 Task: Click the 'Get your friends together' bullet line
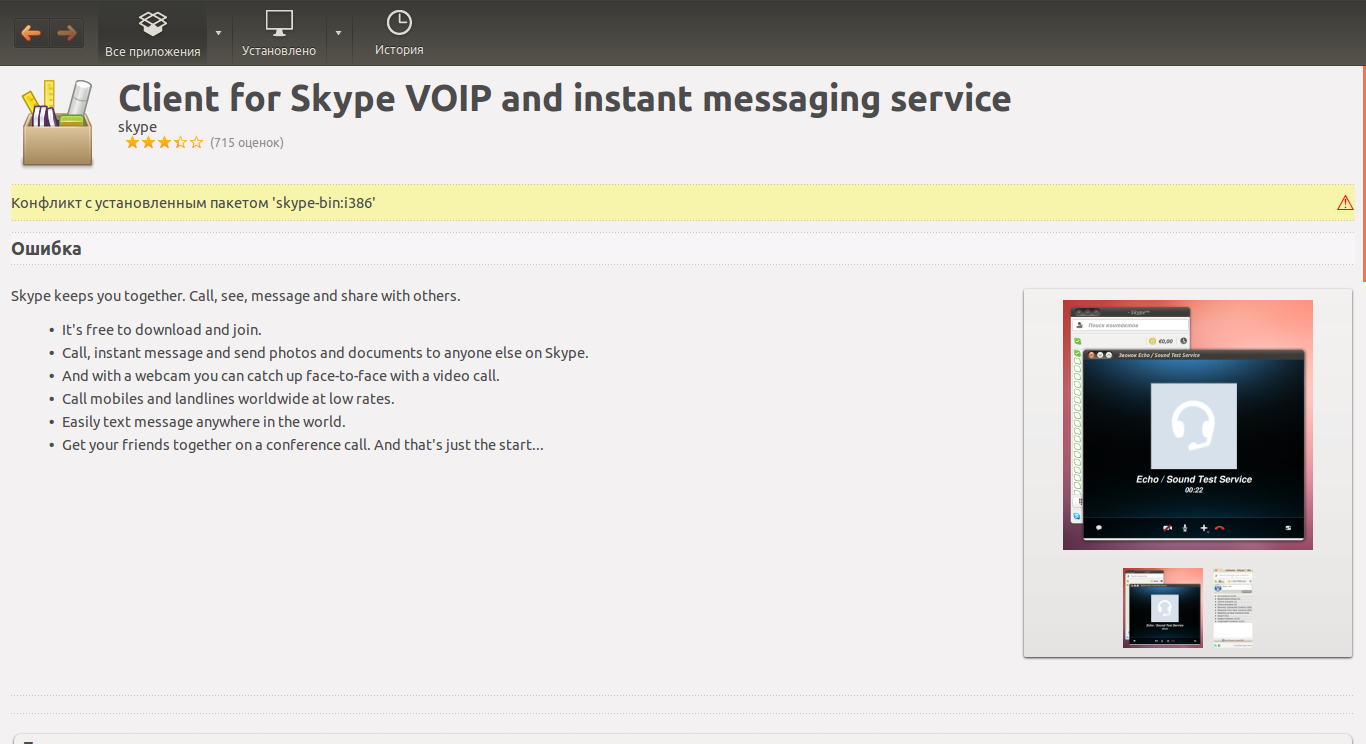(303, 444)
